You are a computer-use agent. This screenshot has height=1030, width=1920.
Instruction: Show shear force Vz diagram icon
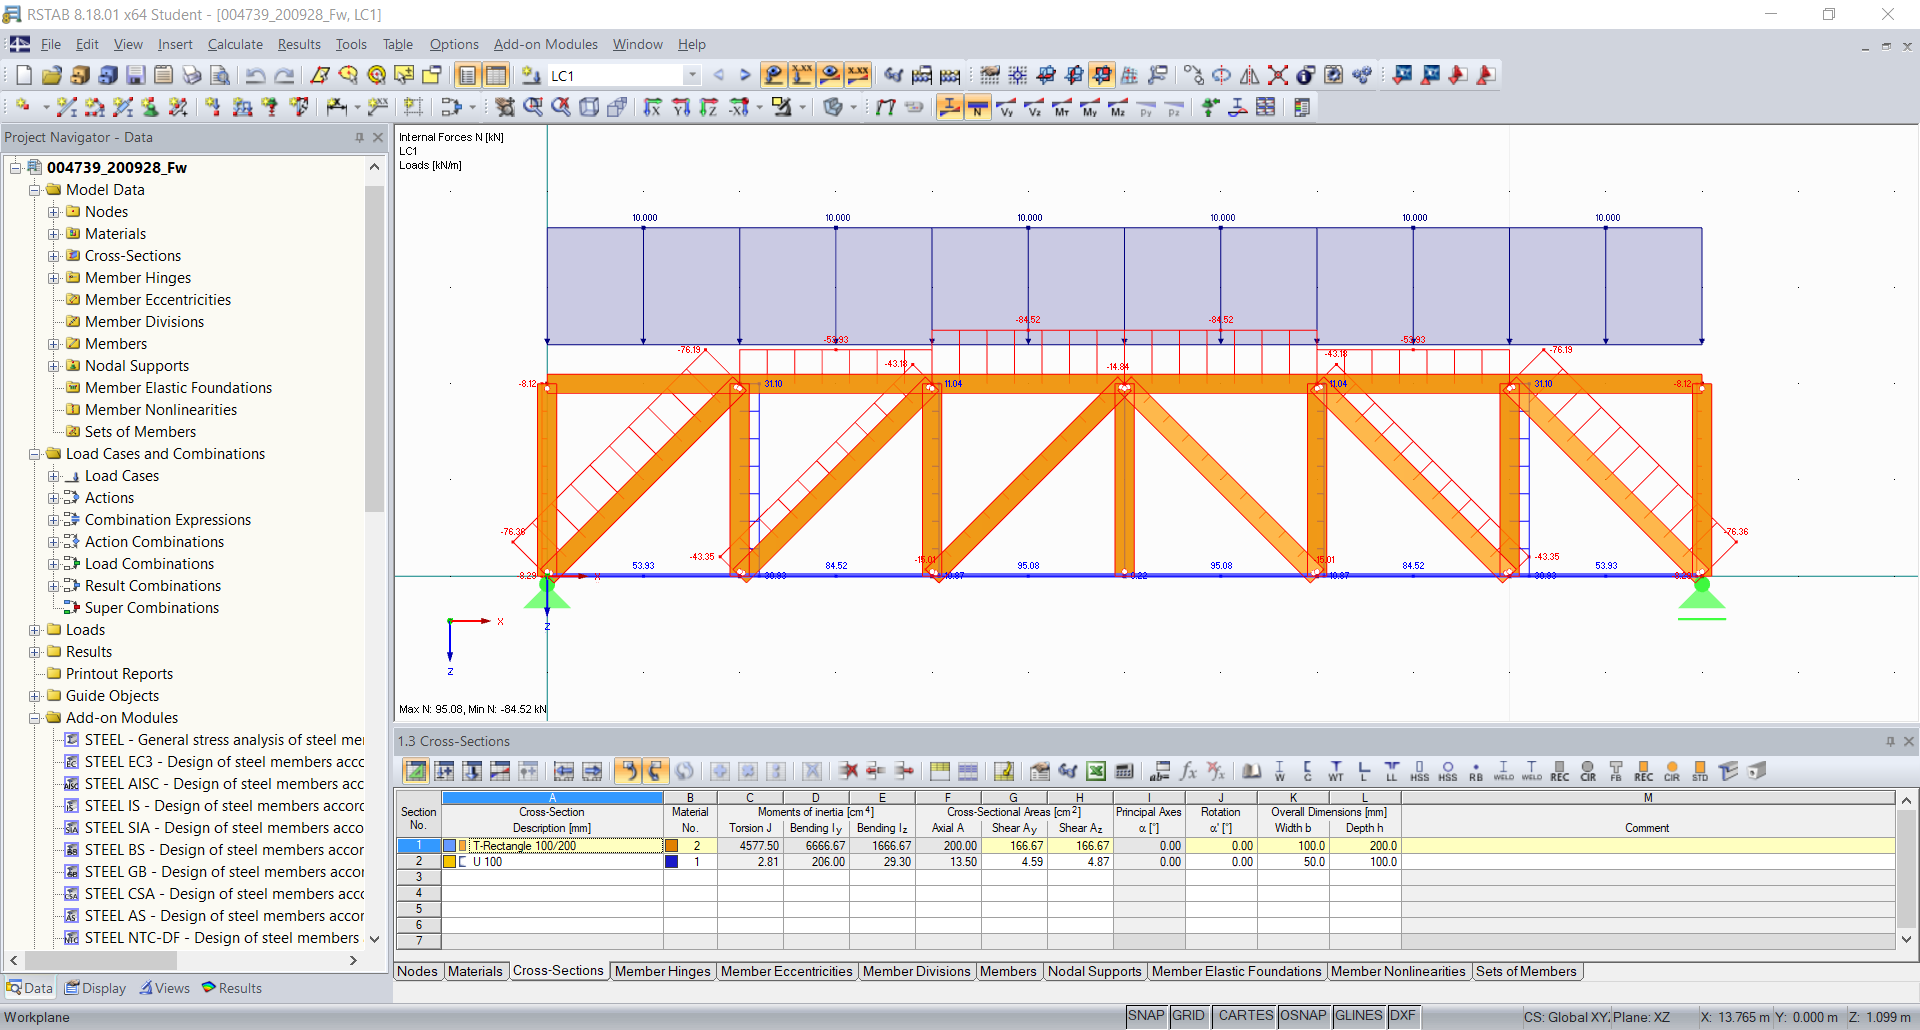pyautogui.click(x=1034, y=108)
